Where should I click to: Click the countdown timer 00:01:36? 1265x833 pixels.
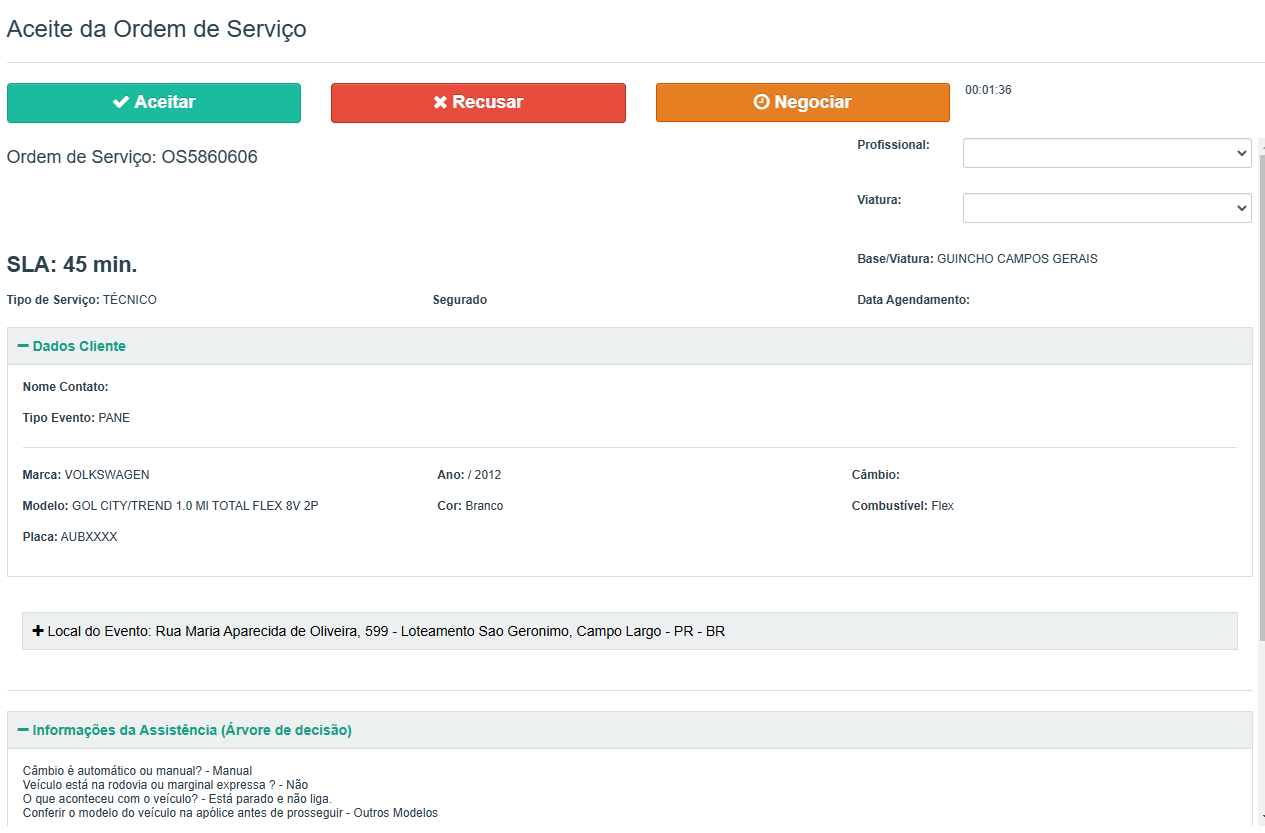click(x=988, y=90)
